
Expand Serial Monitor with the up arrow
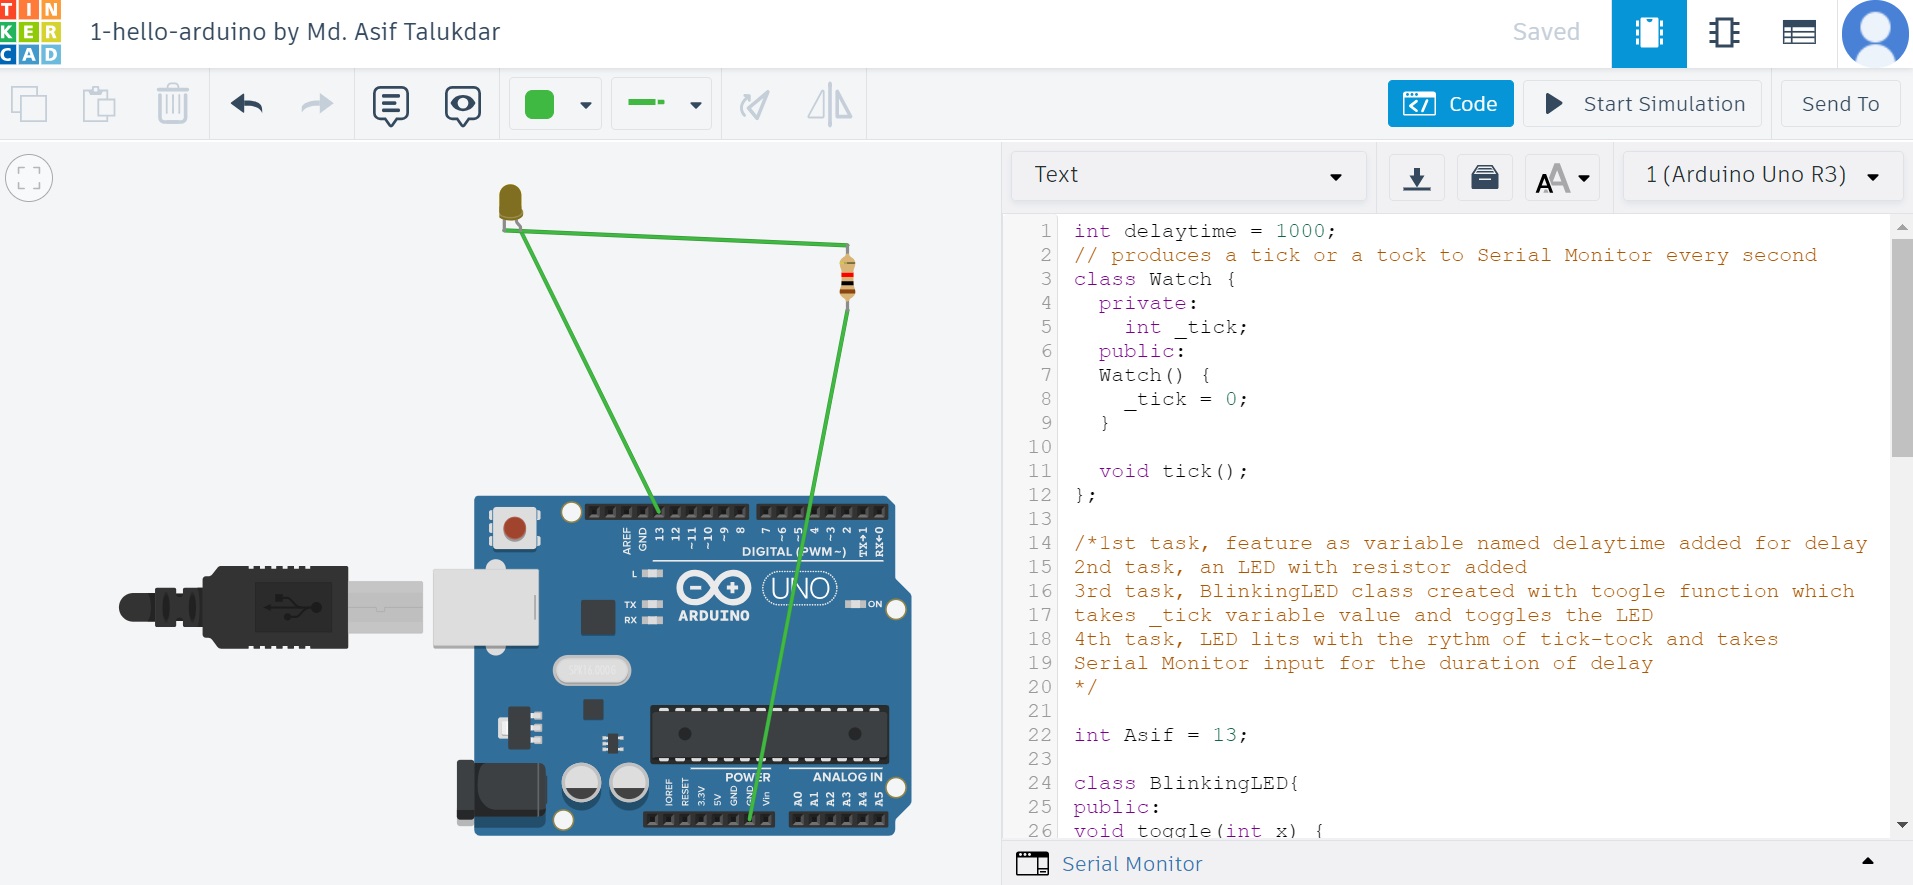[1867, 861]
